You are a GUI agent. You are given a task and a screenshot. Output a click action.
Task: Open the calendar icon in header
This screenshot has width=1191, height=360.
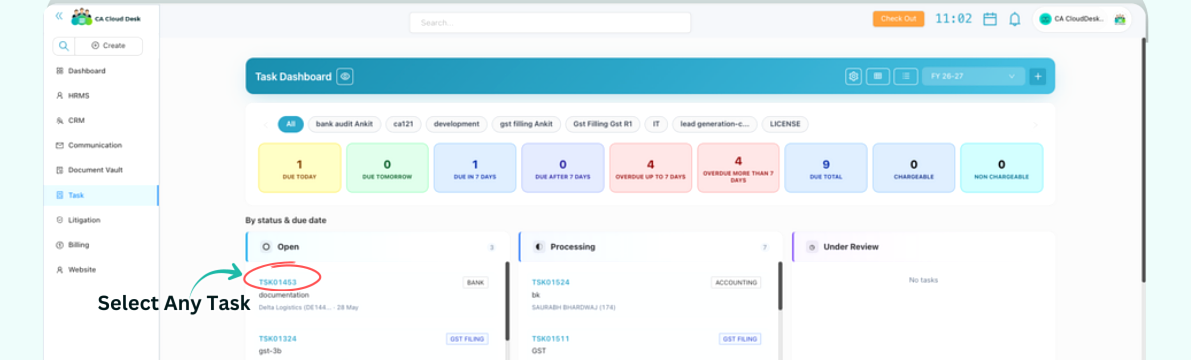[x=990, y=19]
